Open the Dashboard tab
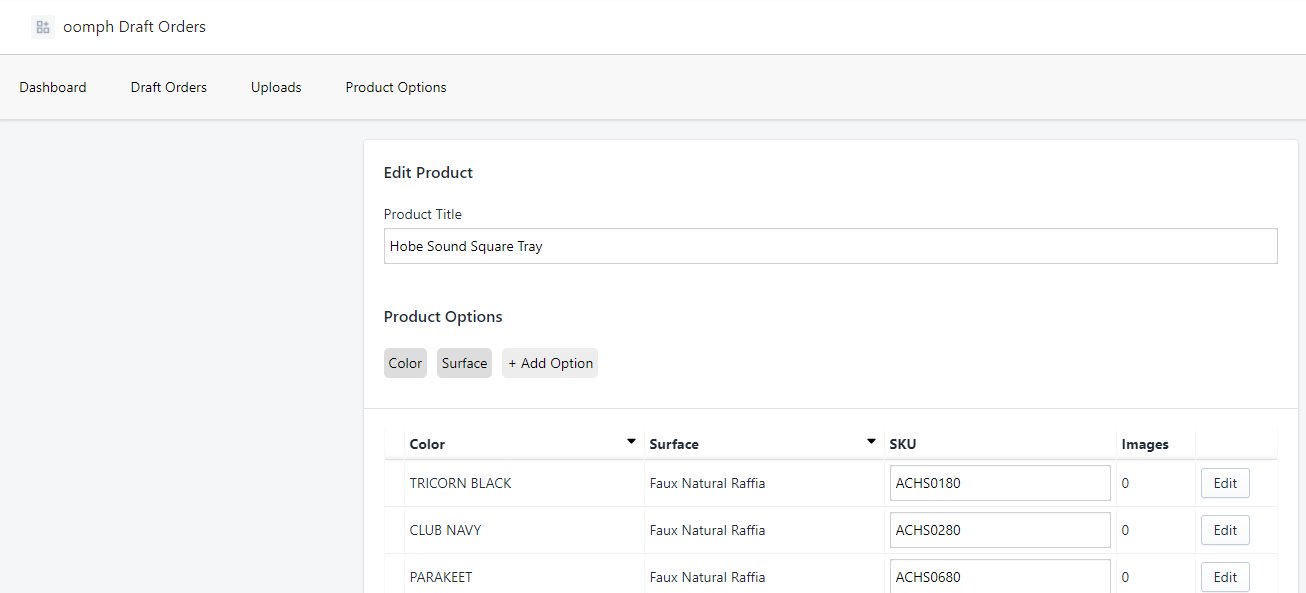1306x593 pixels. (53, 87)
